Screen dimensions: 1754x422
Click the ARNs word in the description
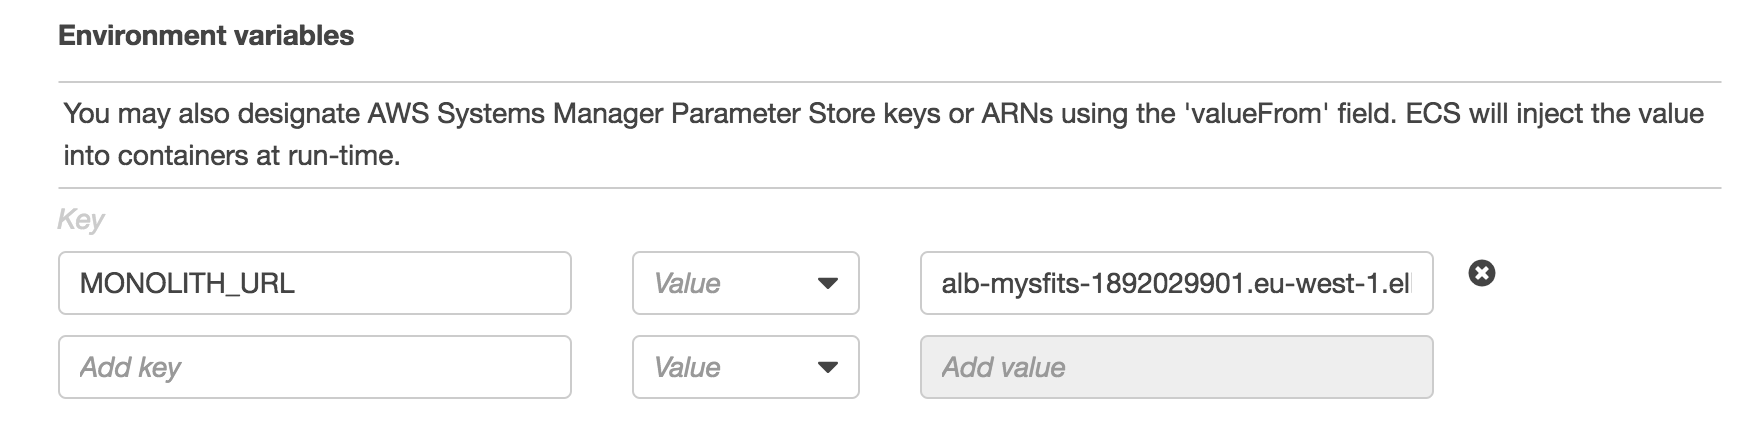1017,113
